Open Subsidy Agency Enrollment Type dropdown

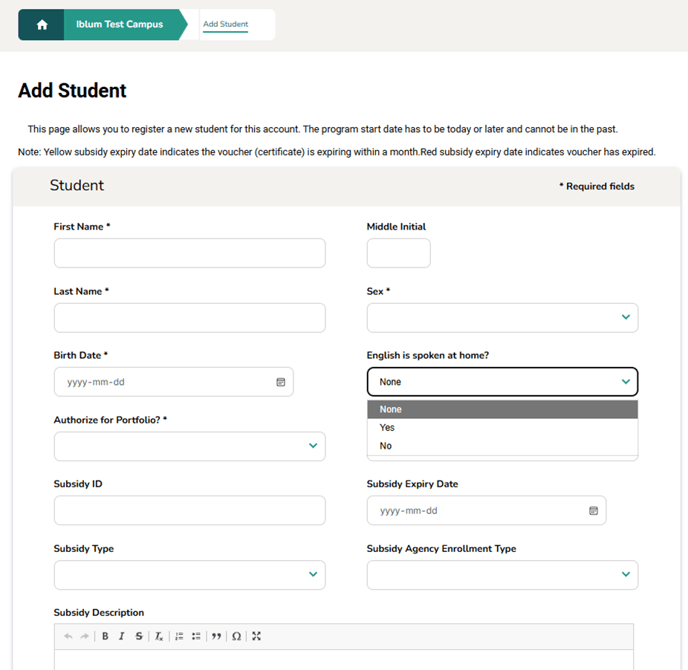click(502, 575)
